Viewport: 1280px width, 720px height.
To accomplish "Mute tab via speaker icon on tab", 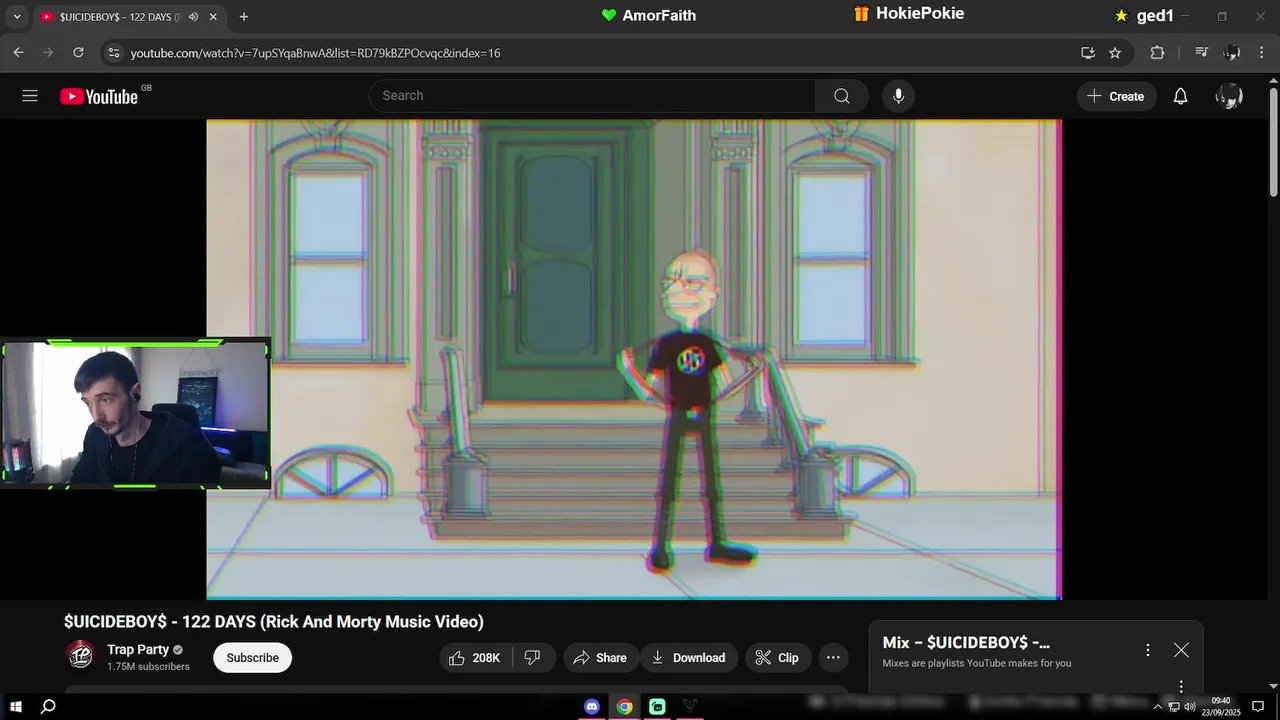I will tap(193, 17).
